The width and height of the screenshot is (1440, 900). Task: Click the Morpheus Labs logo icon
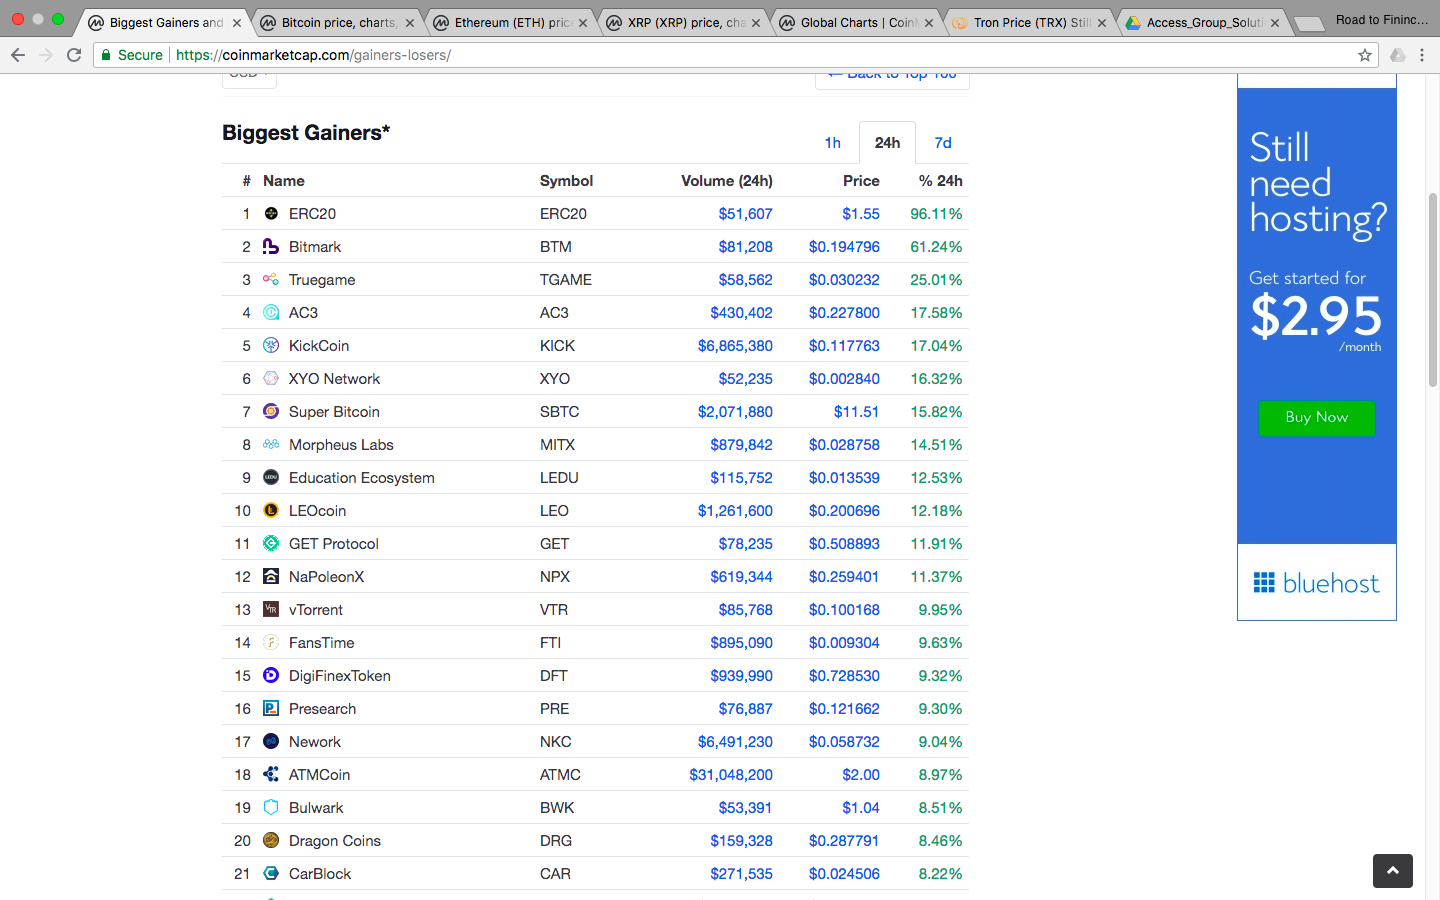point(271,444)
